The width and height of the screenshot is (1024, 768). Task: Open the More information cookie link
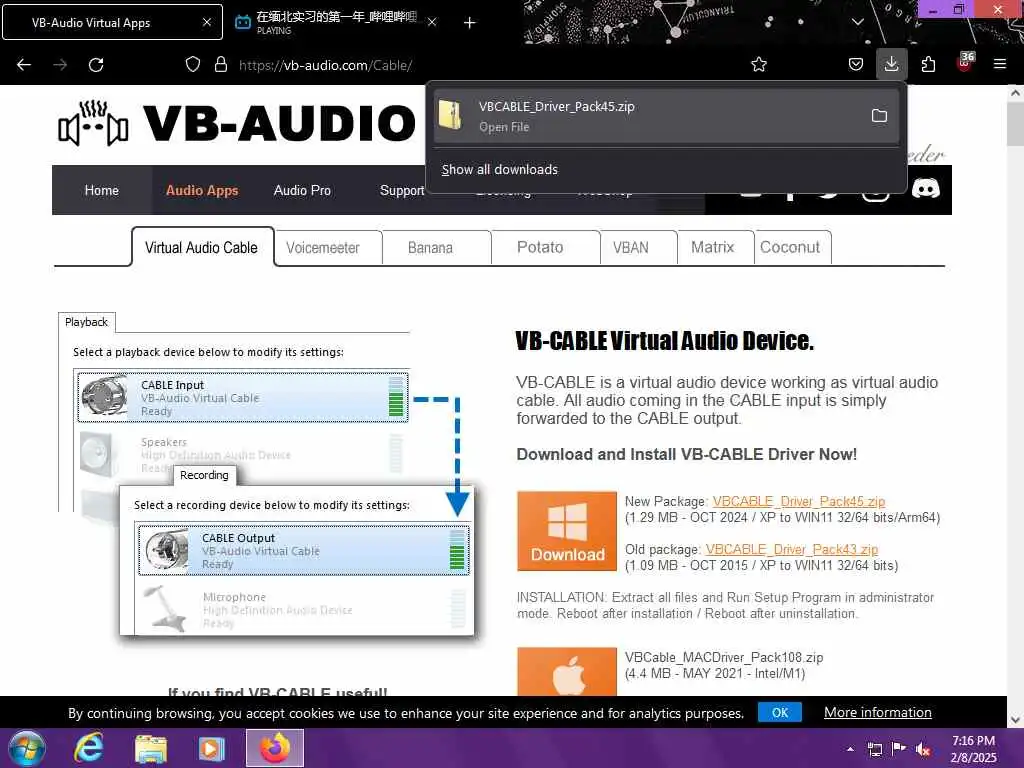pos(878,712)
